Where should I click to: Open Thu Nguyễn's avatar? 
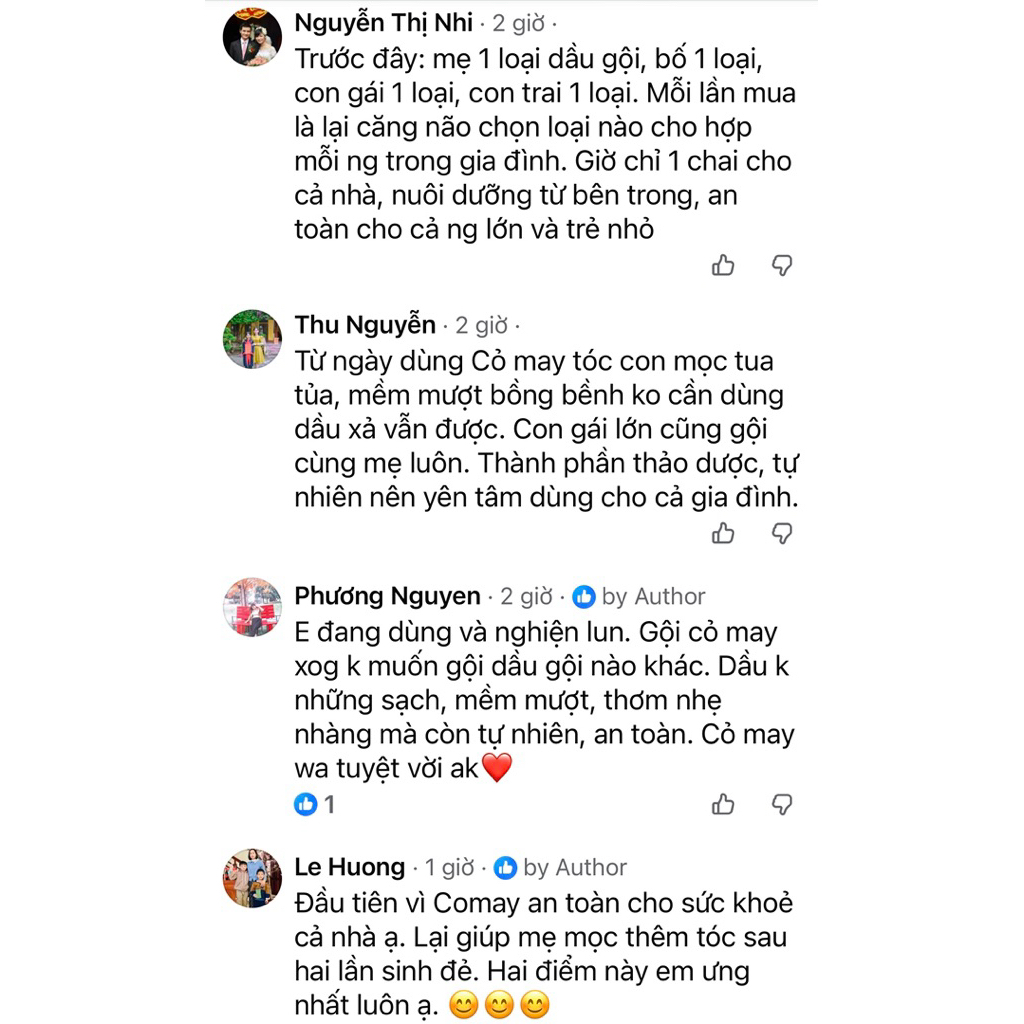tap(252, 339)
